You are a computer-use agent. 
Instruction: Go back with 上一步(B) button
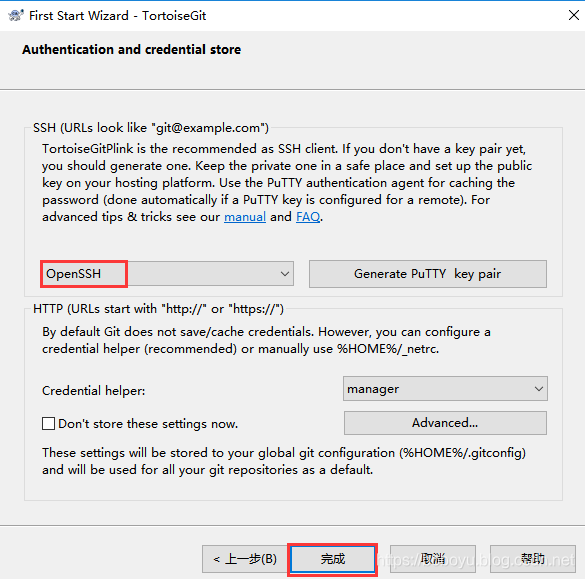pos(245,559)
